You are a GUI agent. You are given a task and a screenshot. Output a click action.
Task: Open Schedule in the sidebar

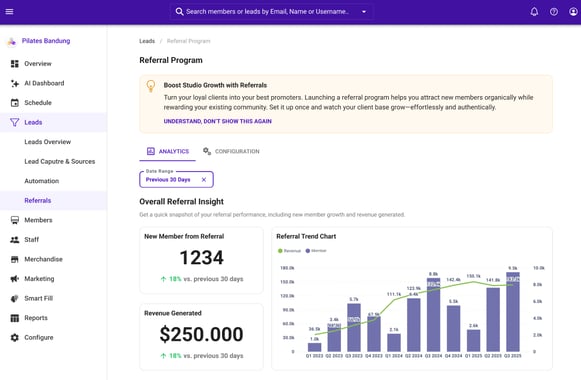click(54, 103)
